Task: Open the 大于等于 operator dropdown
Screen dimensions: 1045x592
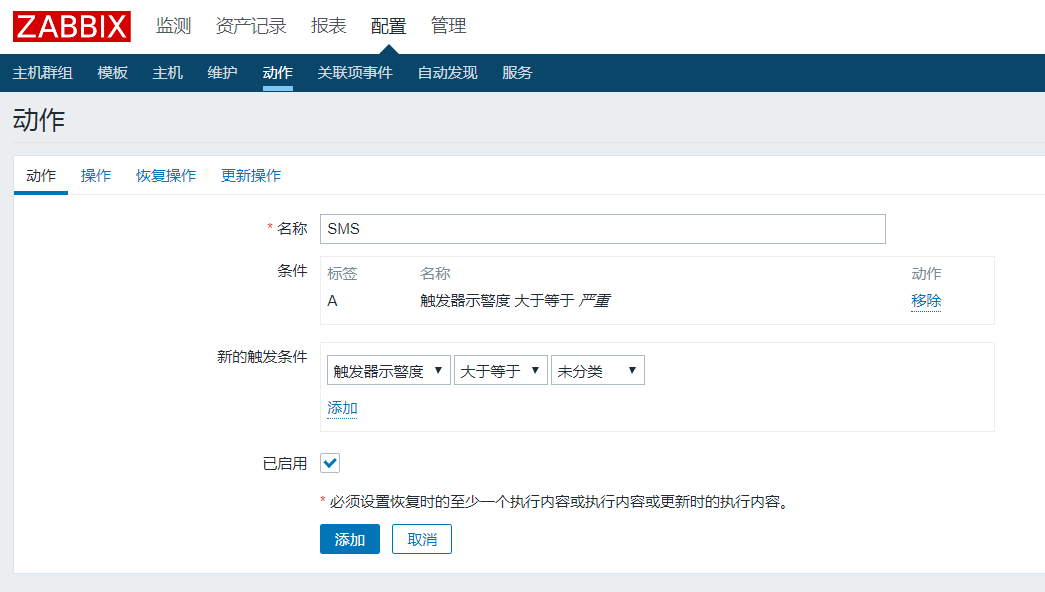Action: coord(501,371)
